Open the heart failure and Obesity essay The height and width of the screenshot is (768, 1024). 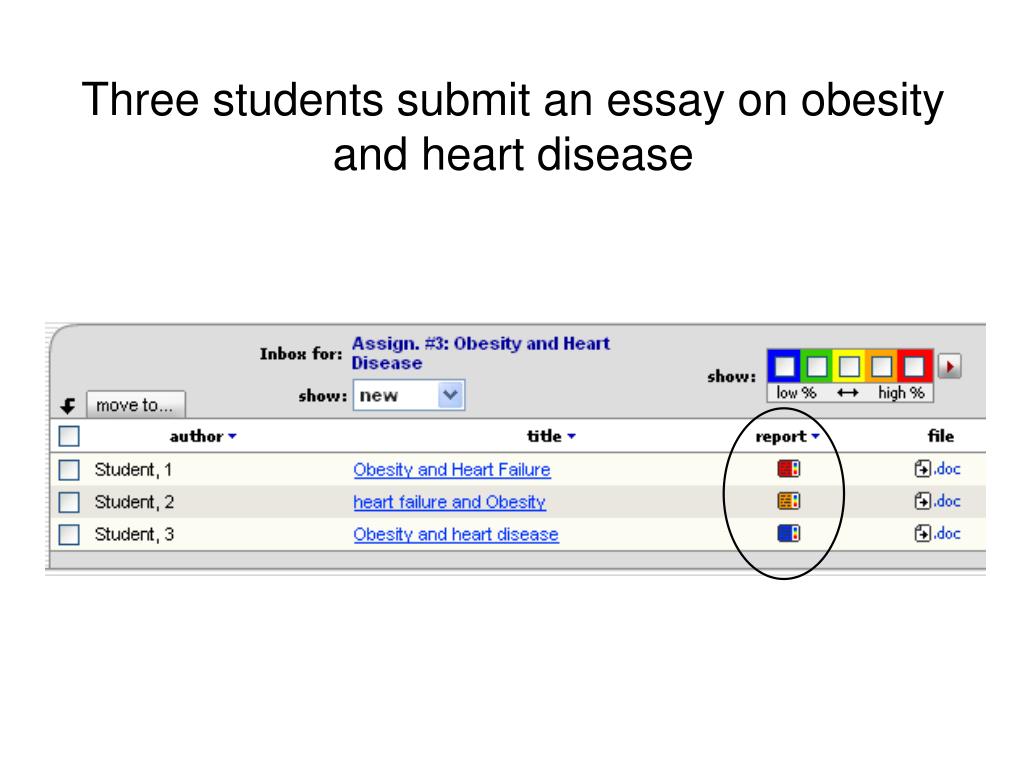coord(449,502)
